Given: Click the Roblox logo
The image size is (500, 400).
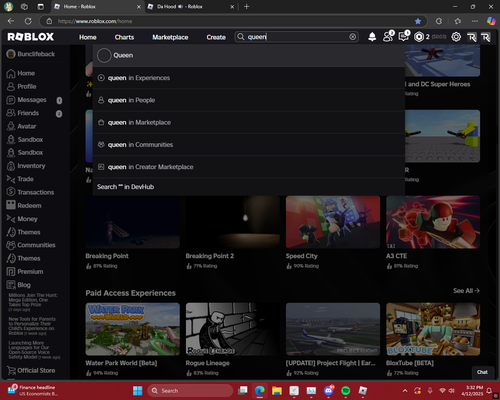Looking at the screenshot, I should 30,37.
